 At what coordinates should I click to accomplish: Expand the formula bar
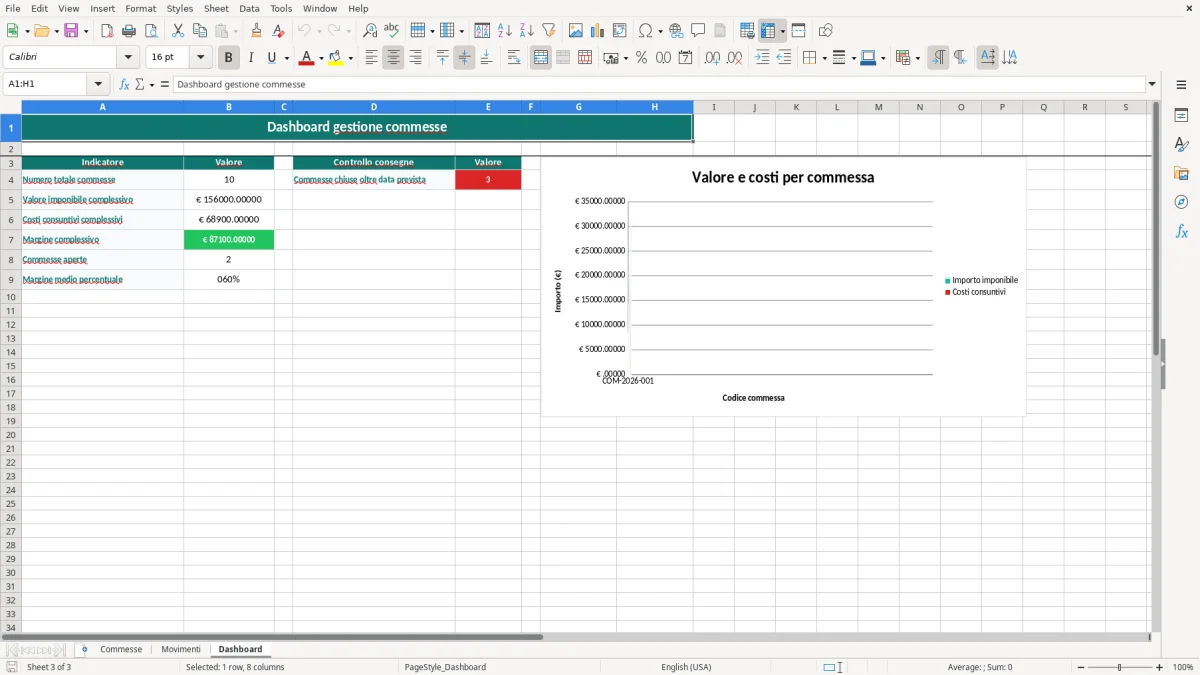click(1152, 84)
